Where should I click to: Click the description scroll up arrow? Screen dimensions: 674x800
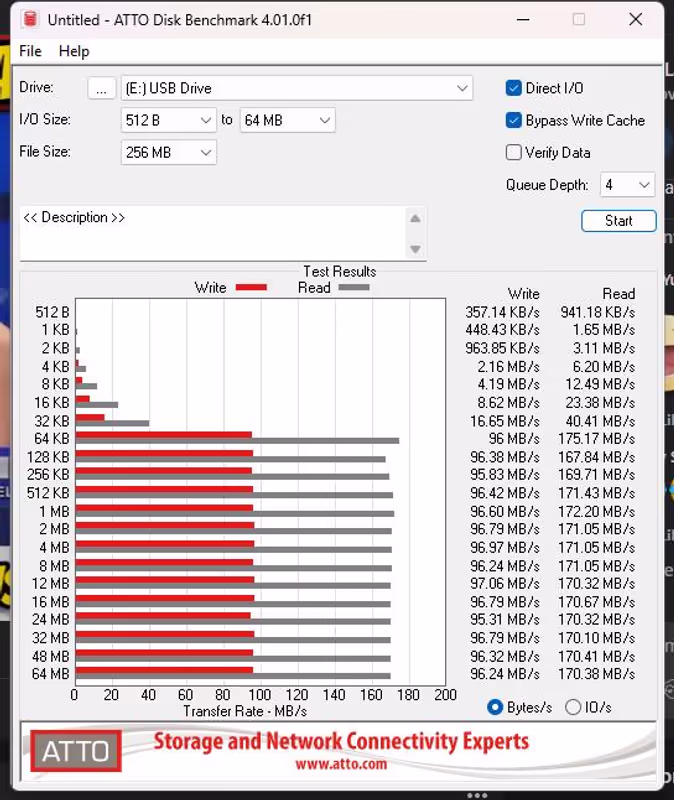415,219
